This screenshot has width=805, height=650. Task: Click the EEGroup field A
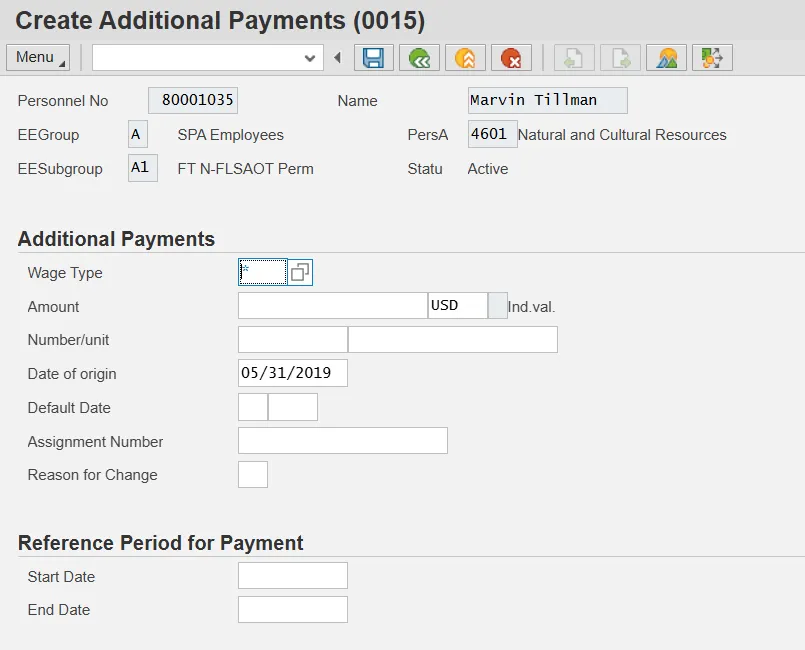(138, 134)
